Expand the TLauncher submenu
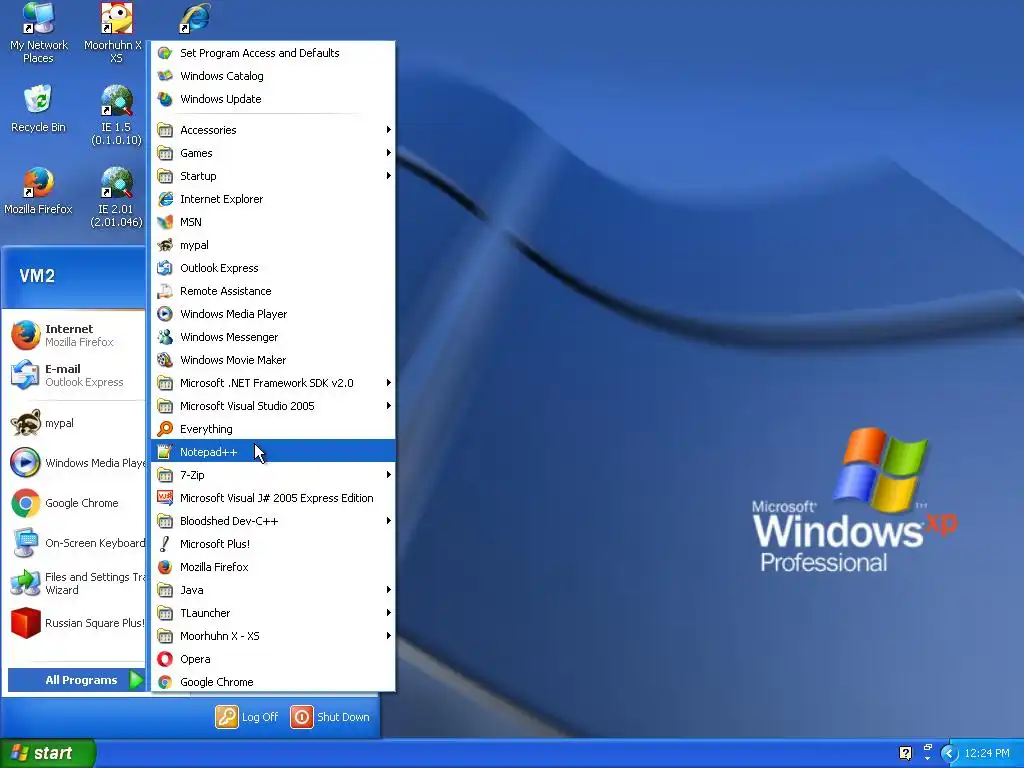Image resolution: width=1024 pixels, height=768 pixels. pyautogui.click(x=273, y=613)
